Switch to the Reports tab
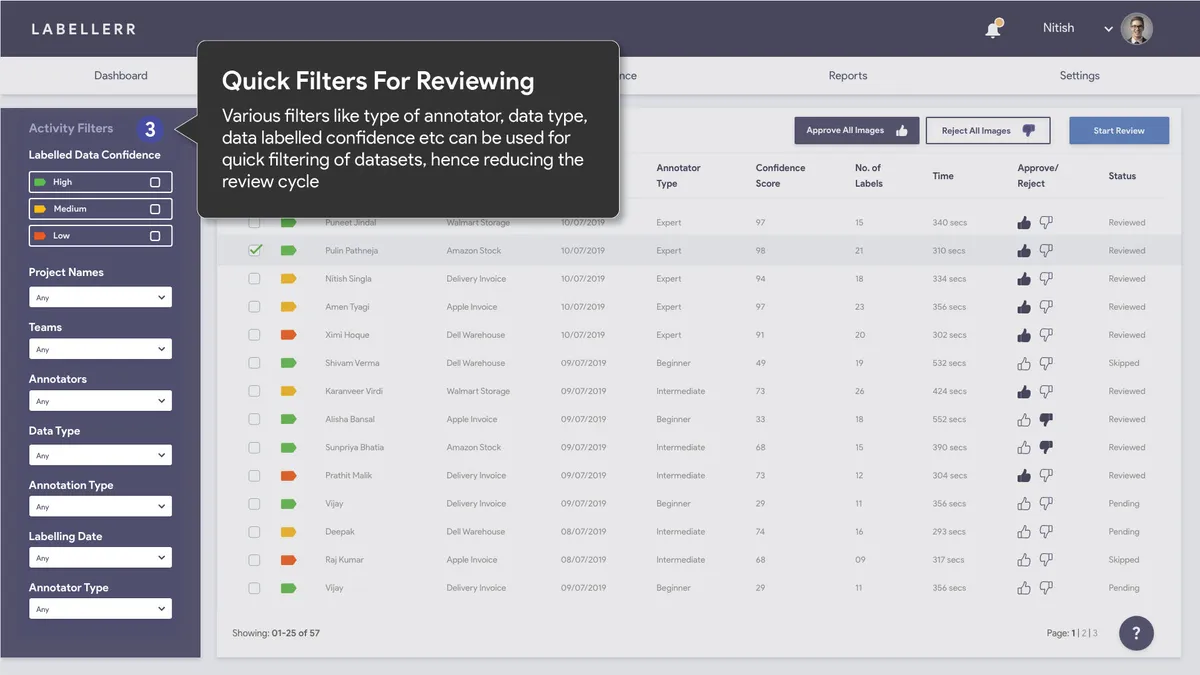 click(848, 76)
